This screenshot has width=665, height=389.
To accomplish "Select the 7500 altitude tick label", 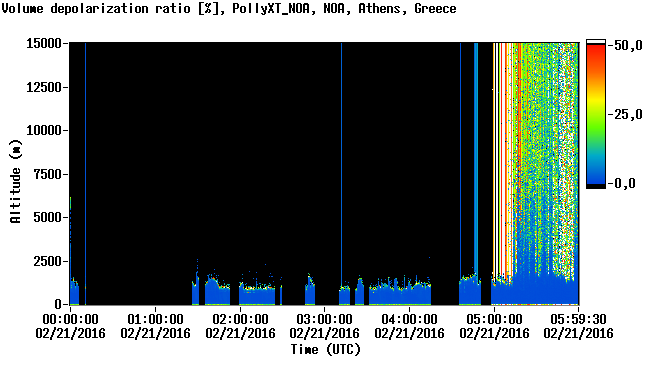I will pyautogui.click(x=48, y=174).
